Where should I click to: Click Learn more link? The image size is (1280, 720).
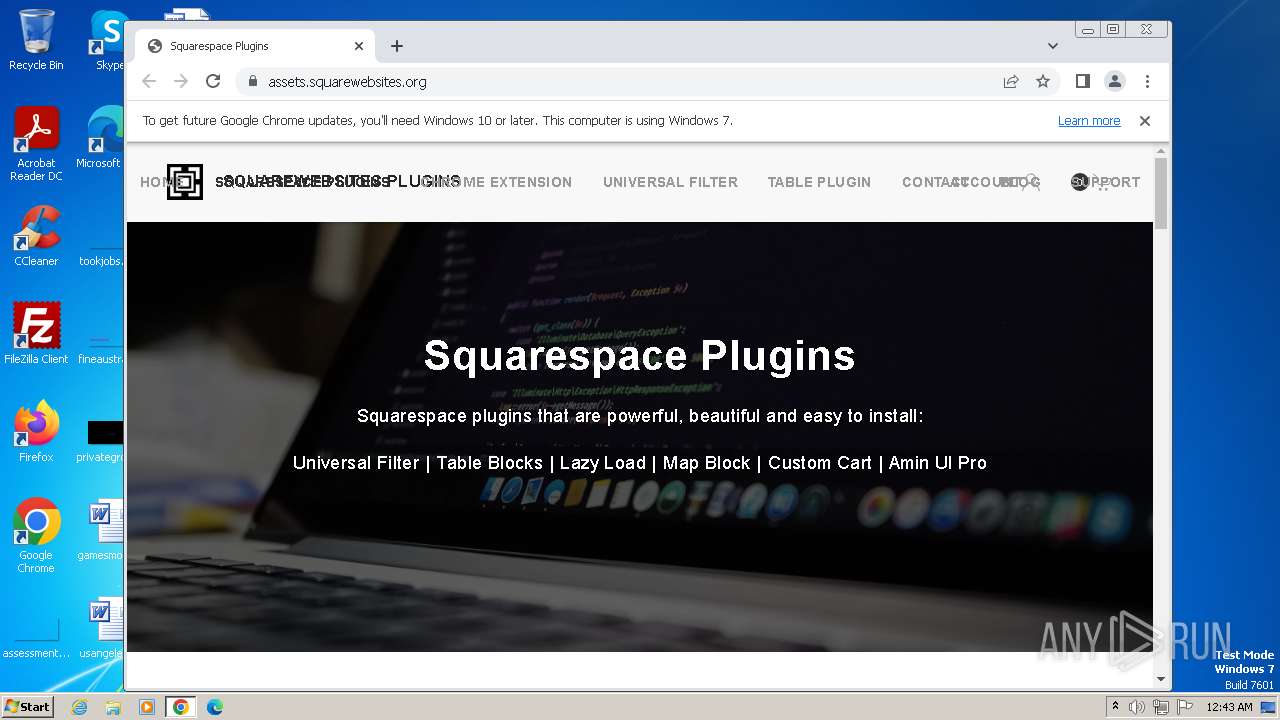point(1089,121)
